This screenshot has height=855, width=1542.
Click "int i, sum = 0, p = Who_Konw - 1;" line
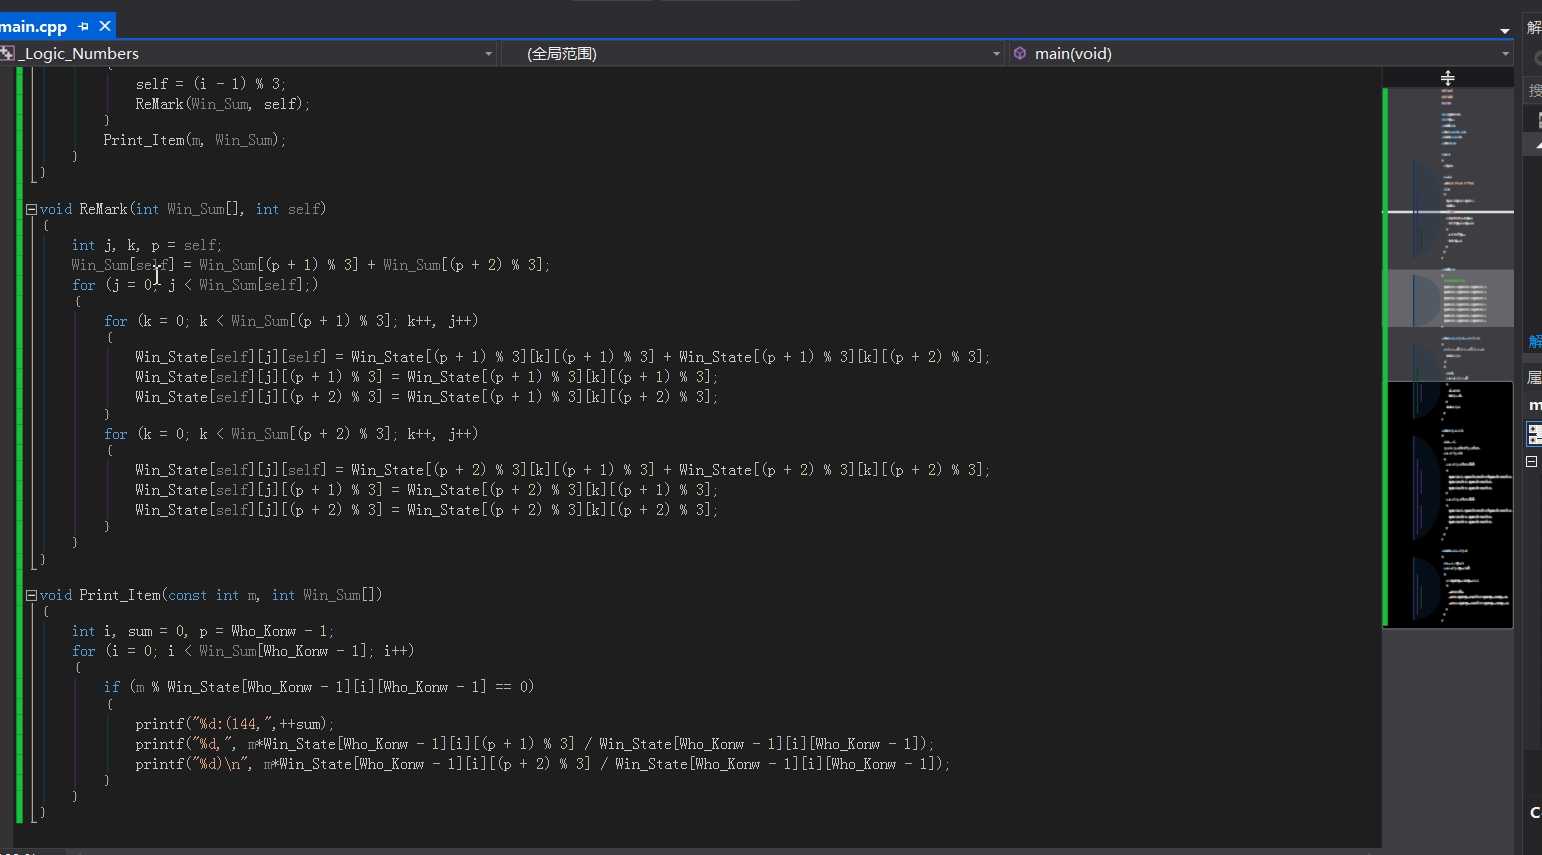[x=203, y=631]
